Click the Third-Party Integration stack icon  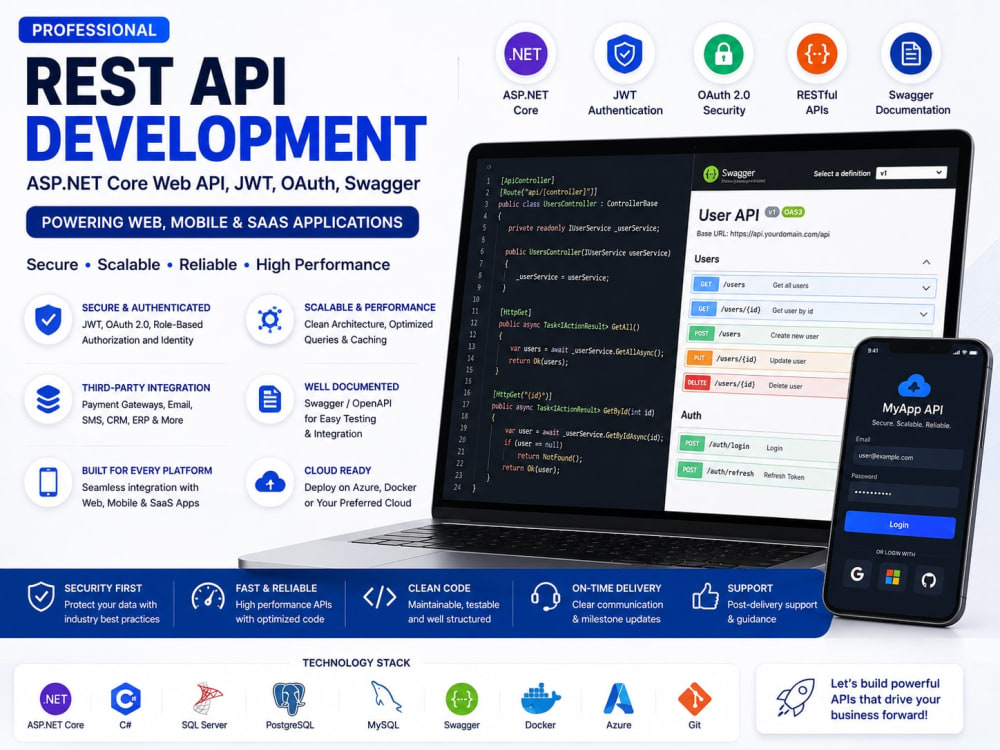point(48,400)
